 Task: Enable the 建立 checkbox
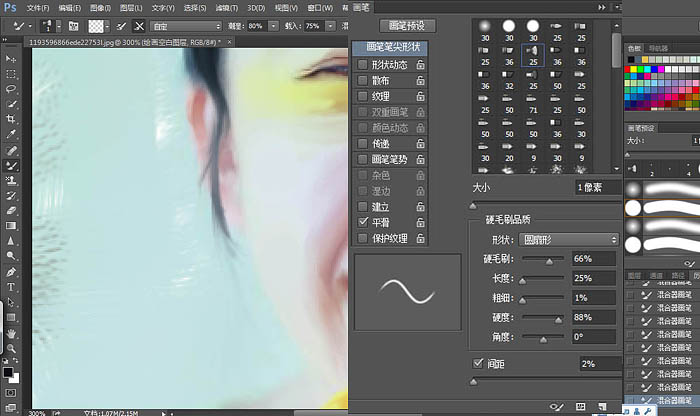click(x=362, y=207)
